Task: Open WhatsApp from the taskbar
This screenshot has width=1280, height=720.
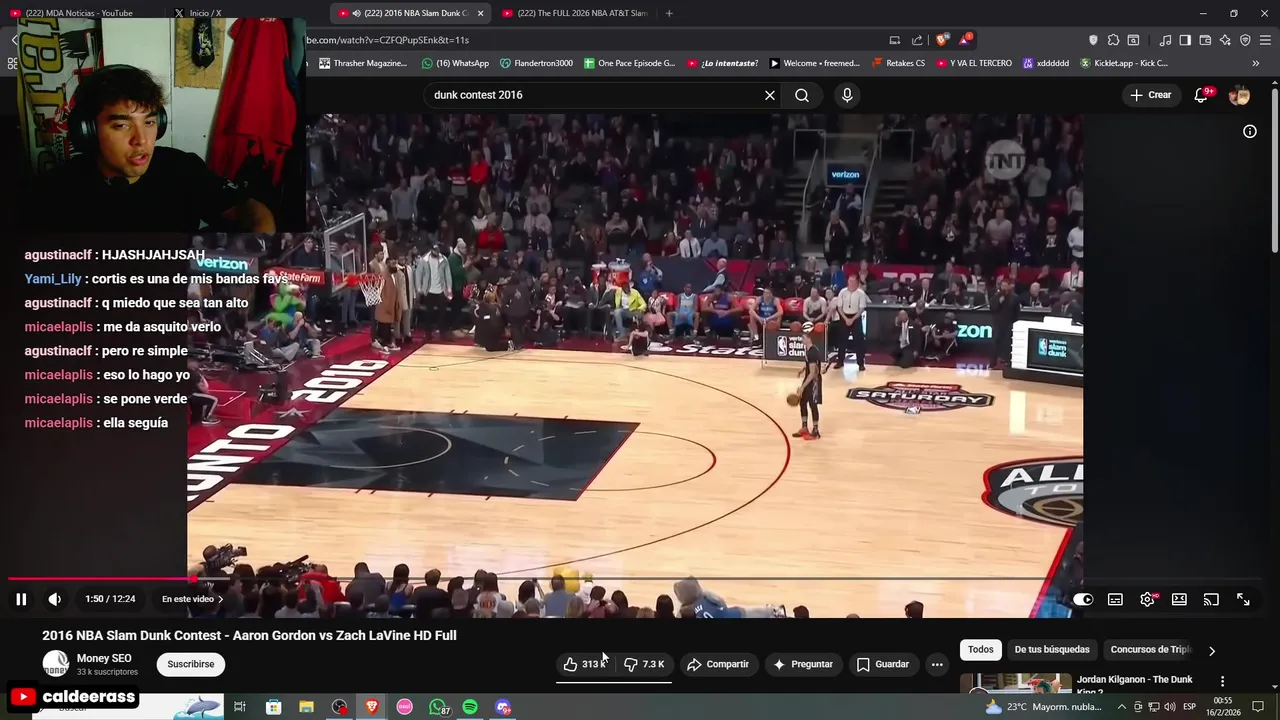Action: tap(438, 707)
